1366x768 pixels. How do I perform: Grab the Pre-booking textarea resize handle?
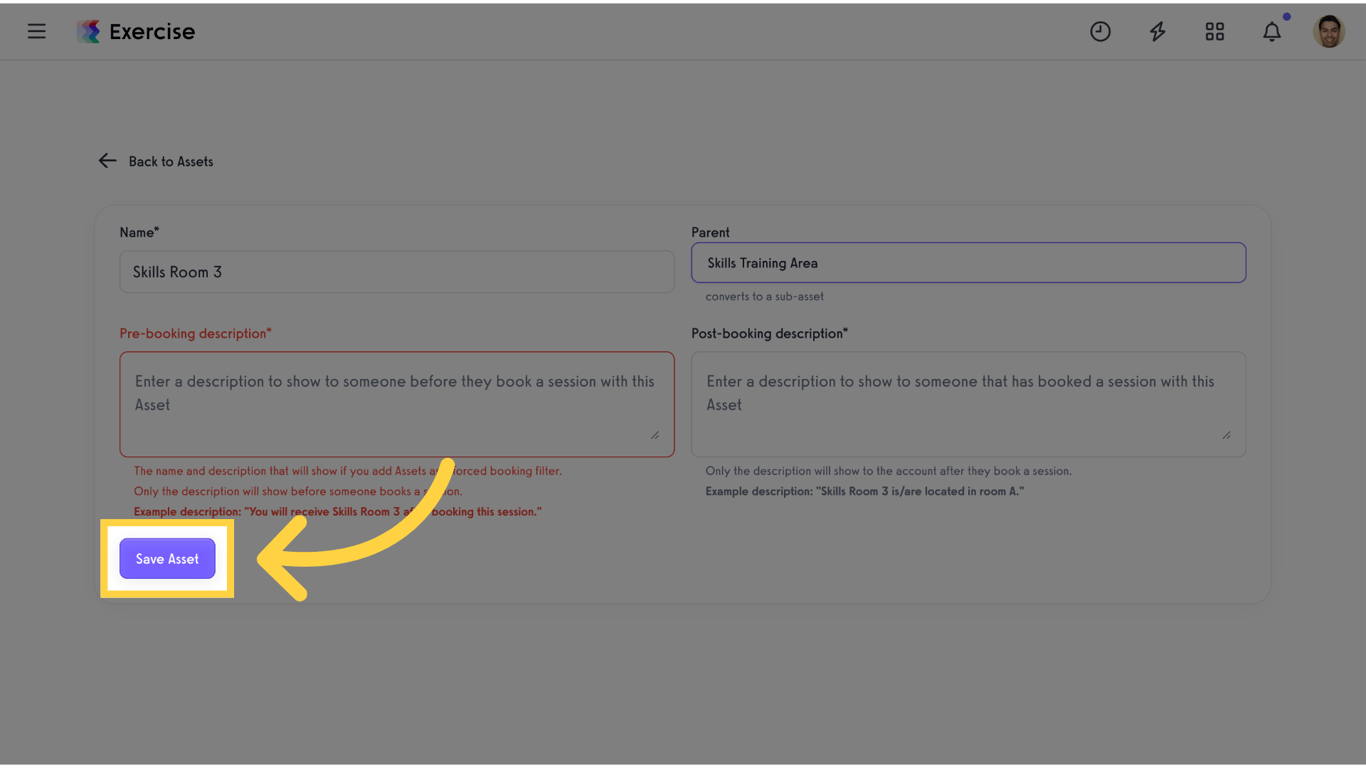[x=655, y=435]
